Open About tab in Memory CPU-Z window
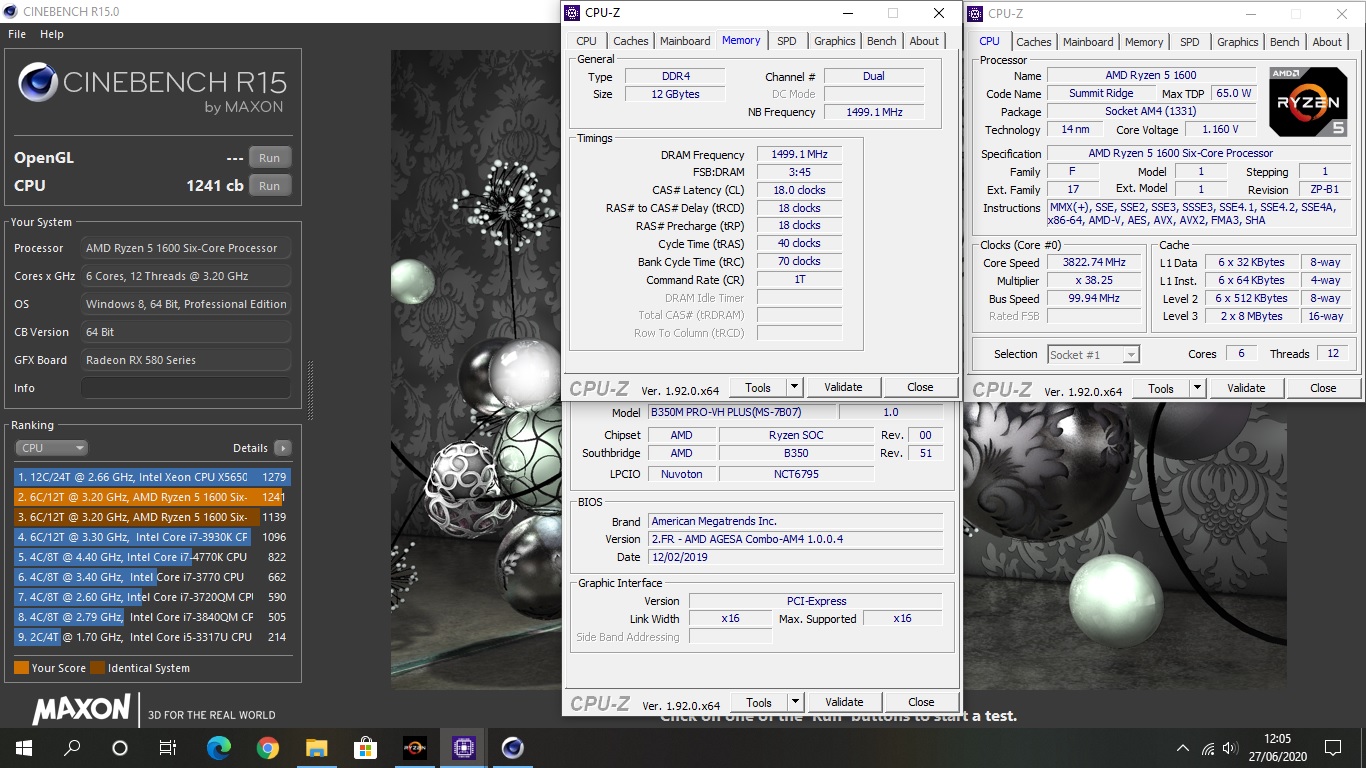The image size is (1366, 768). click(x=924, y=41)
